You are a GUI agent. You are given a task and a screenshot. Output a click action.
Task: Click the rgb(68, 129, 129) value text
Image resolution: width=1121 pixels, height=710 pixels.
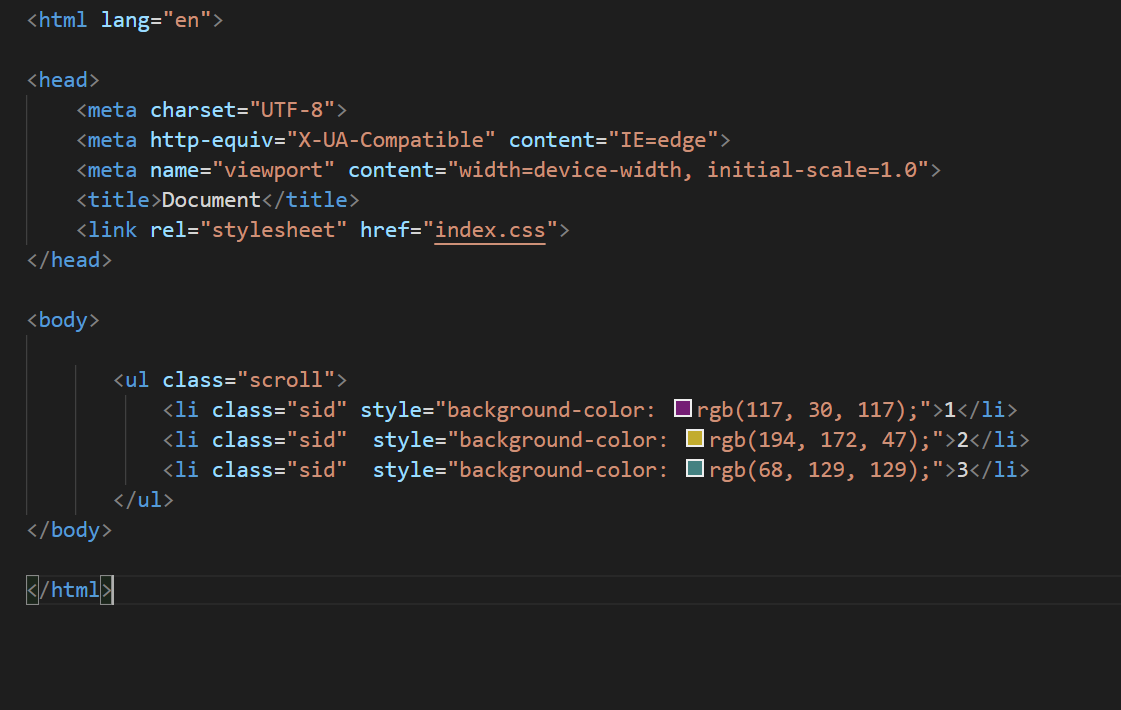pyautogui.click(x=819, y=470)
